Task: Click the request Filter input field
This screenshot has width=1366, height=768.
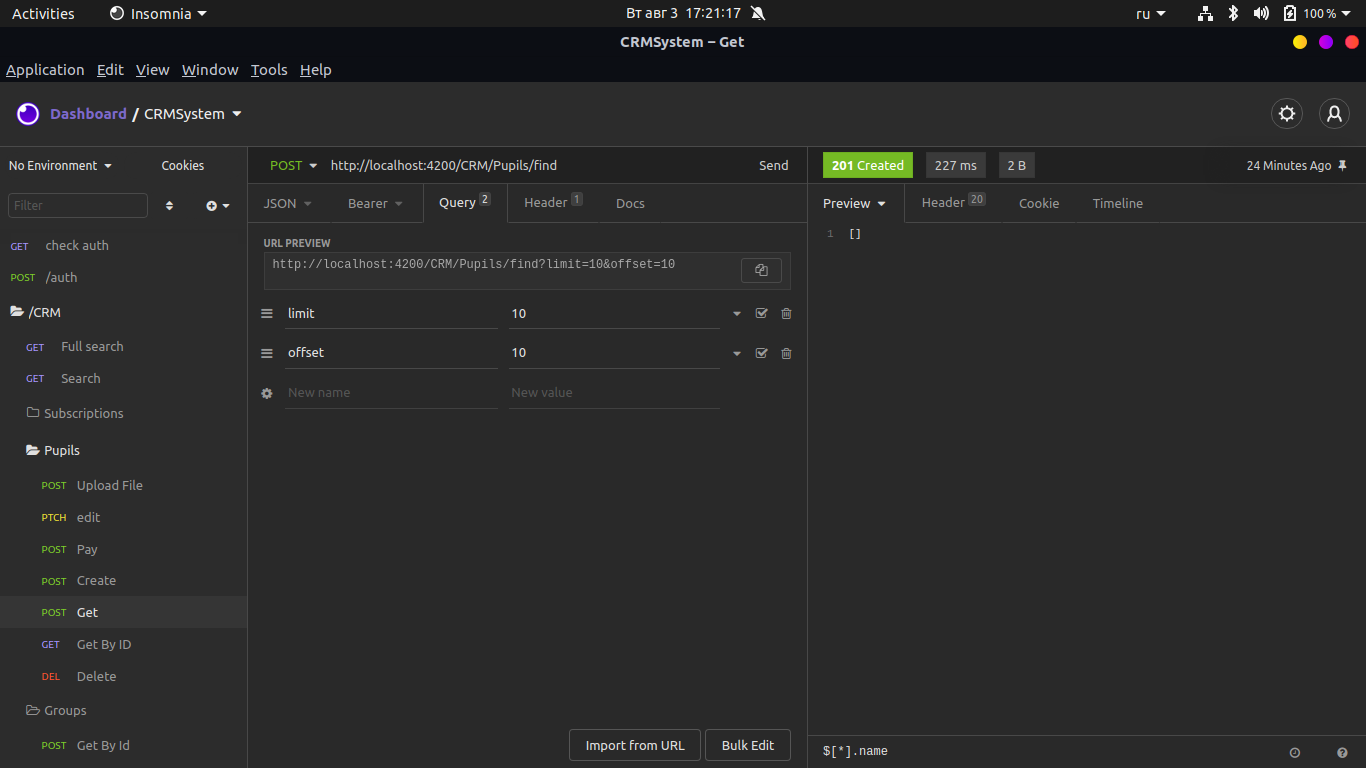Action: coord(78,206)
